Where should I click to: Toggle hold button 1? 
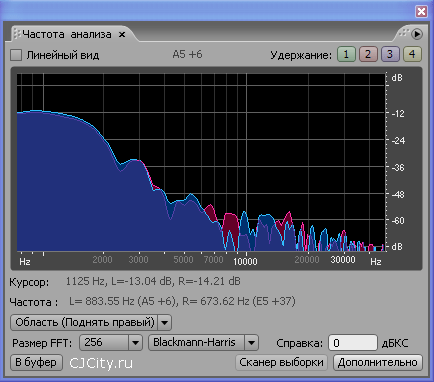click(x=346, y=54)
